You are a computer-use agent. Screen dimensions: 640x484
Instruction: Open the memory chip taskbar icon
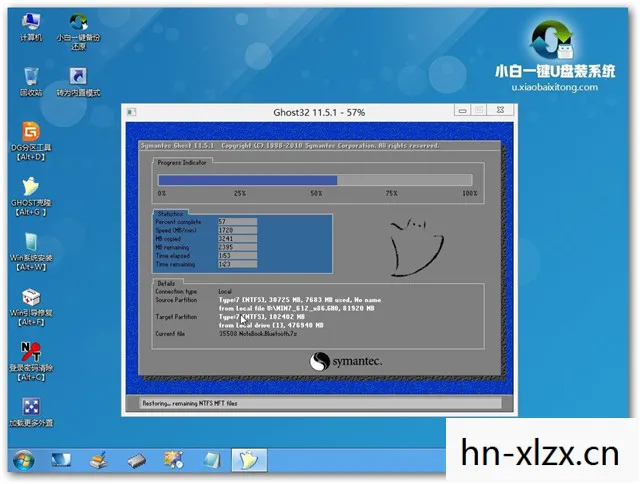[136, 461]
